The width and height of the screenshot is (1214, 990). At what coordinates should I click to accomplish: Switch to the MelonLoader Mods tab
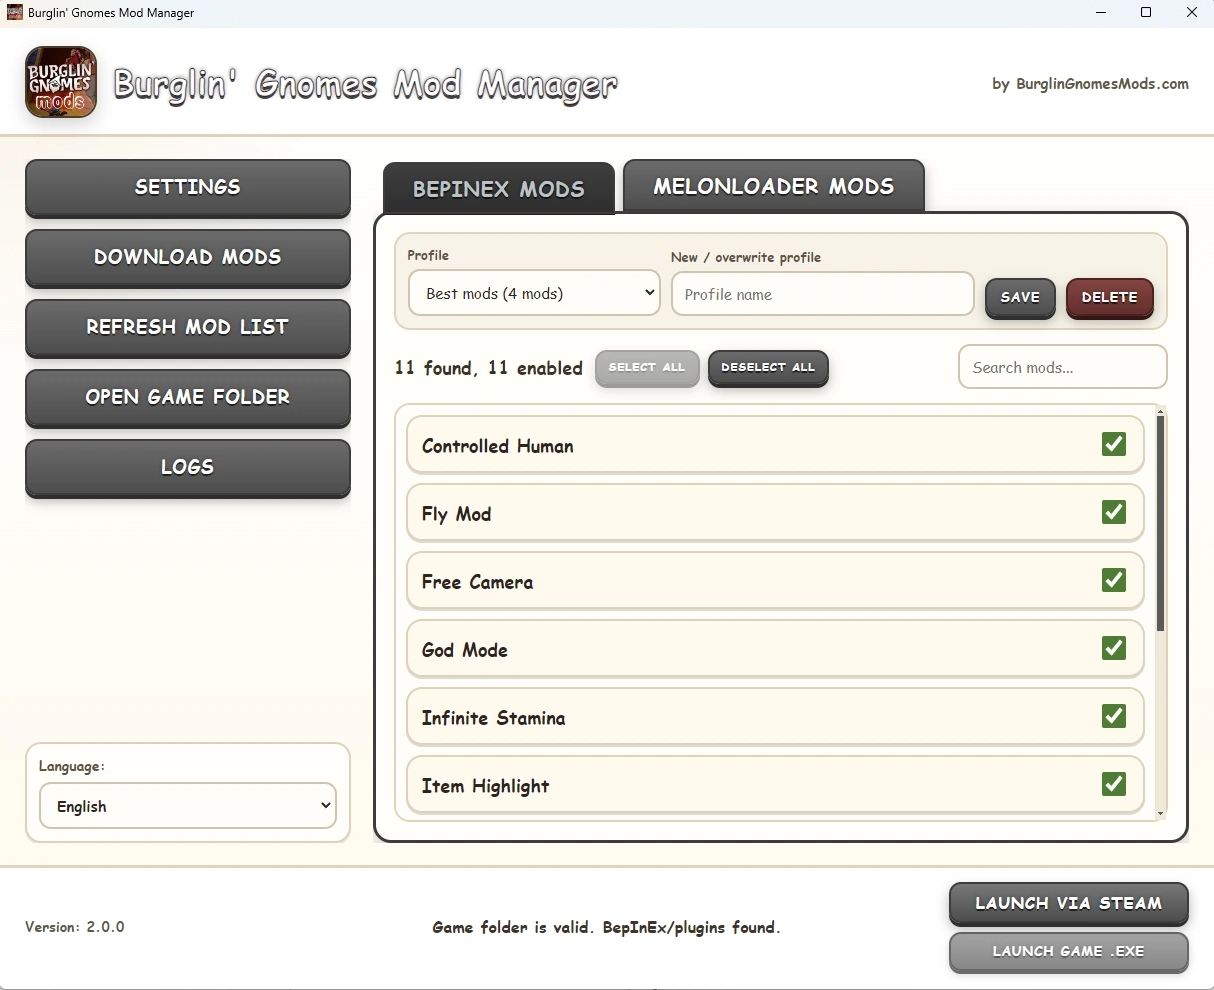(x=774, y=186)
